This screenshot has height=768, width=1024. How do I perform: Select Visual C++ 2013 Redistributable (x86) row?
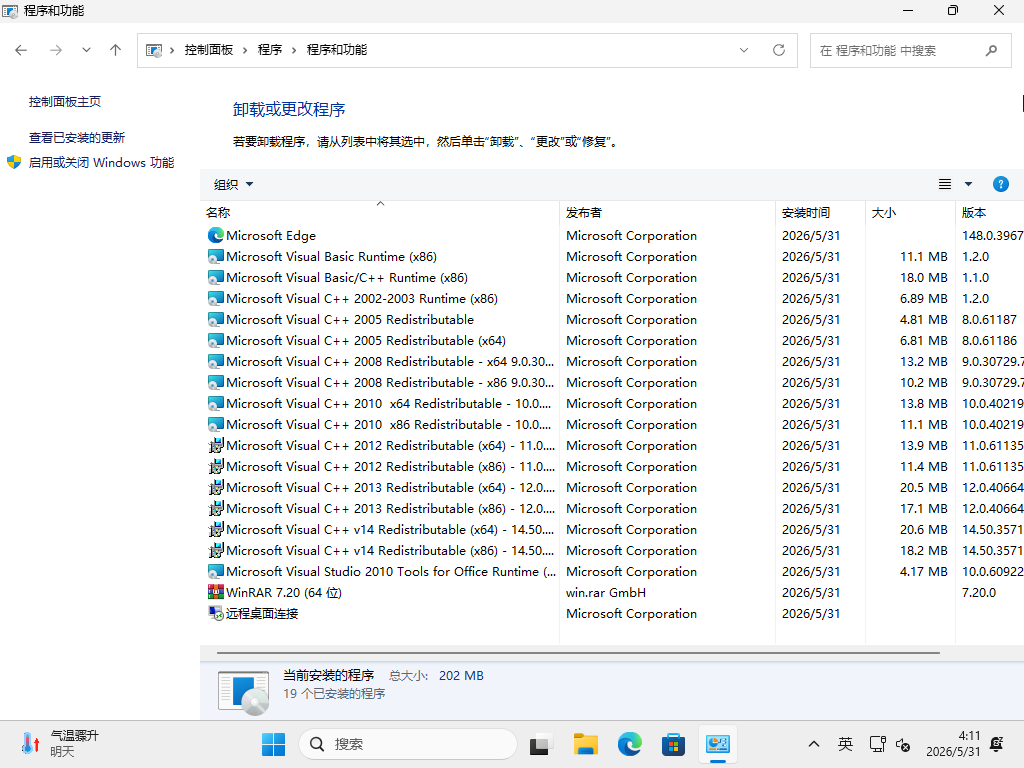(612, 509)
